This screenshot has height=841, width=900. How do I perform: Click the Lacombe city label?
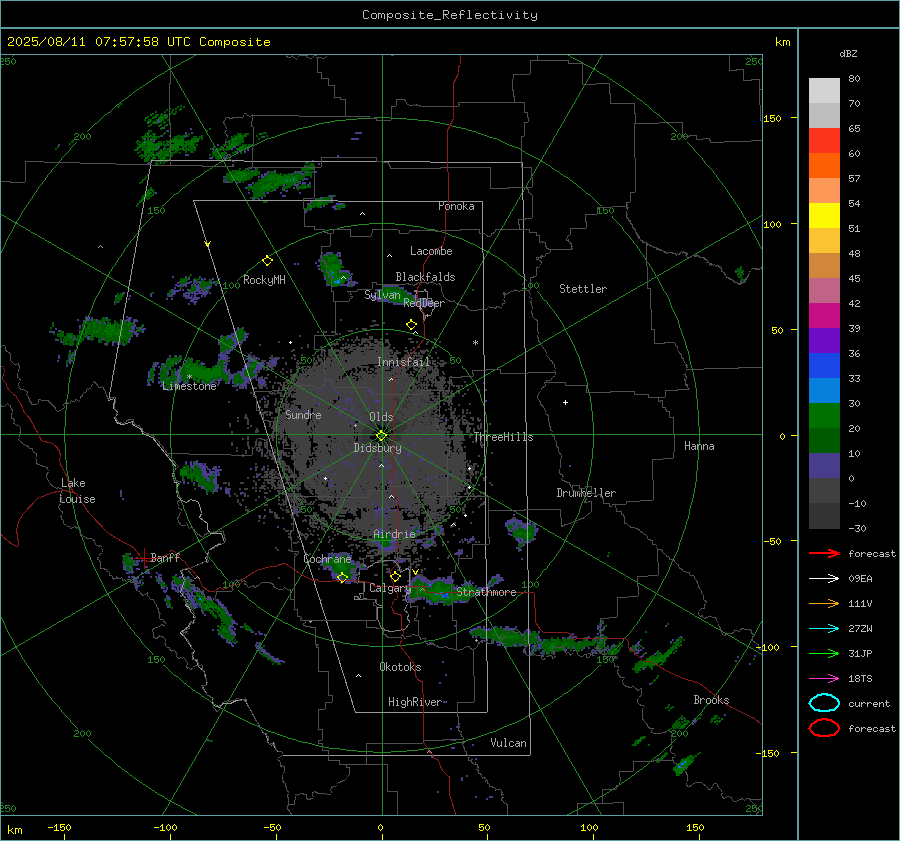[x=431, y=251]
